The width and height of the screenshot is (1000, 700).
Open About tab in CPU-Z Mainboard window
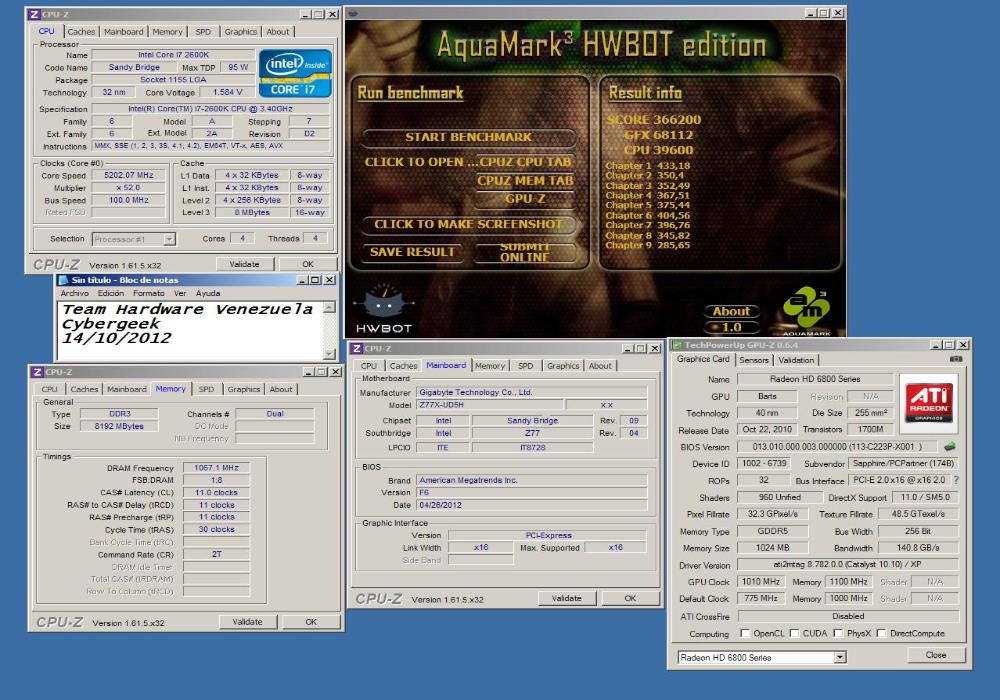point(600,366)
